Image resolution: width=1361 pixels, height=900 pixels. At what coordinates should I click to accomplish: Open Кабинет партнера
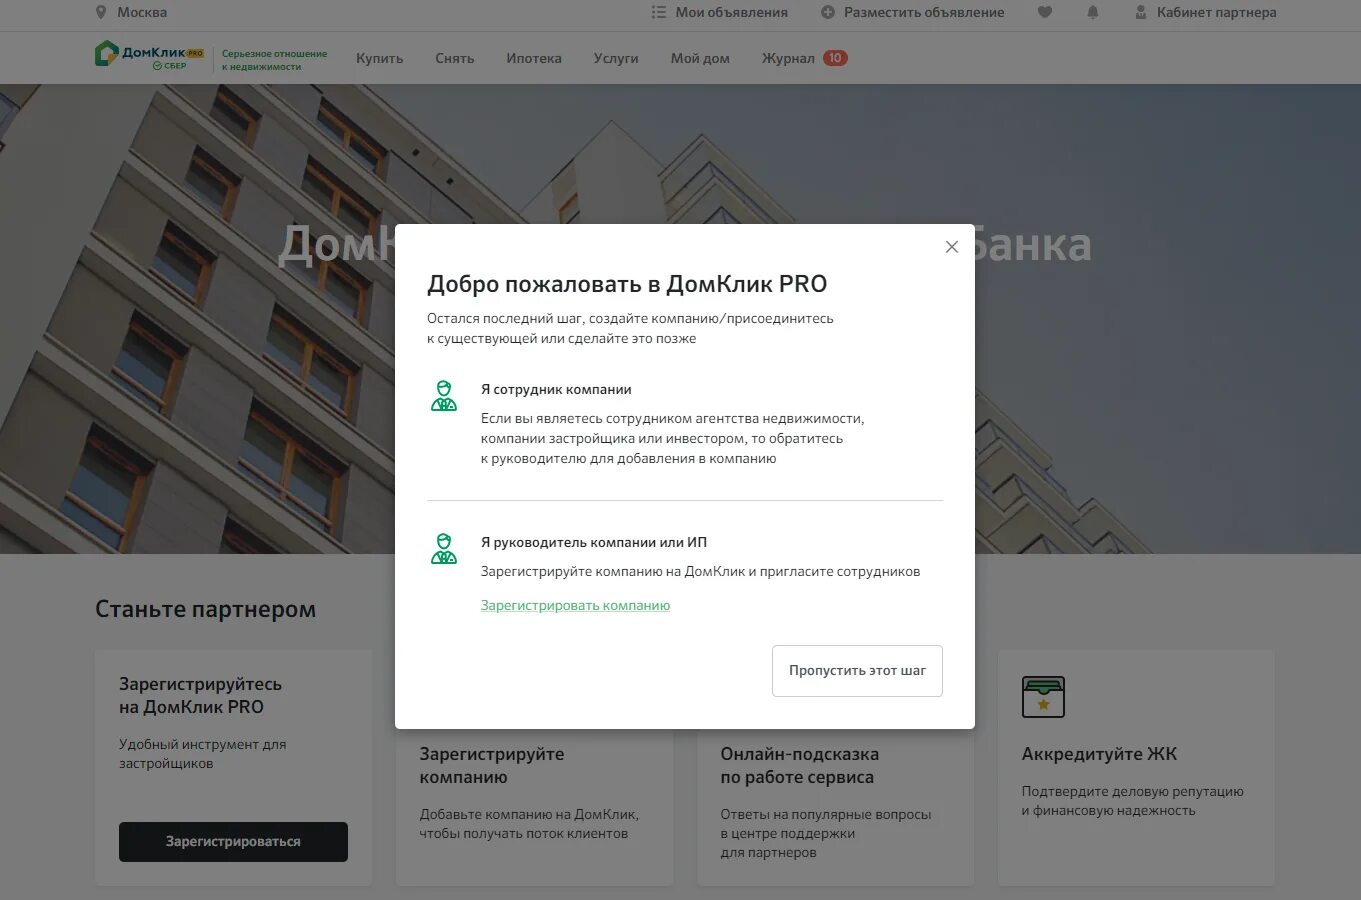tap(1216, 12)
